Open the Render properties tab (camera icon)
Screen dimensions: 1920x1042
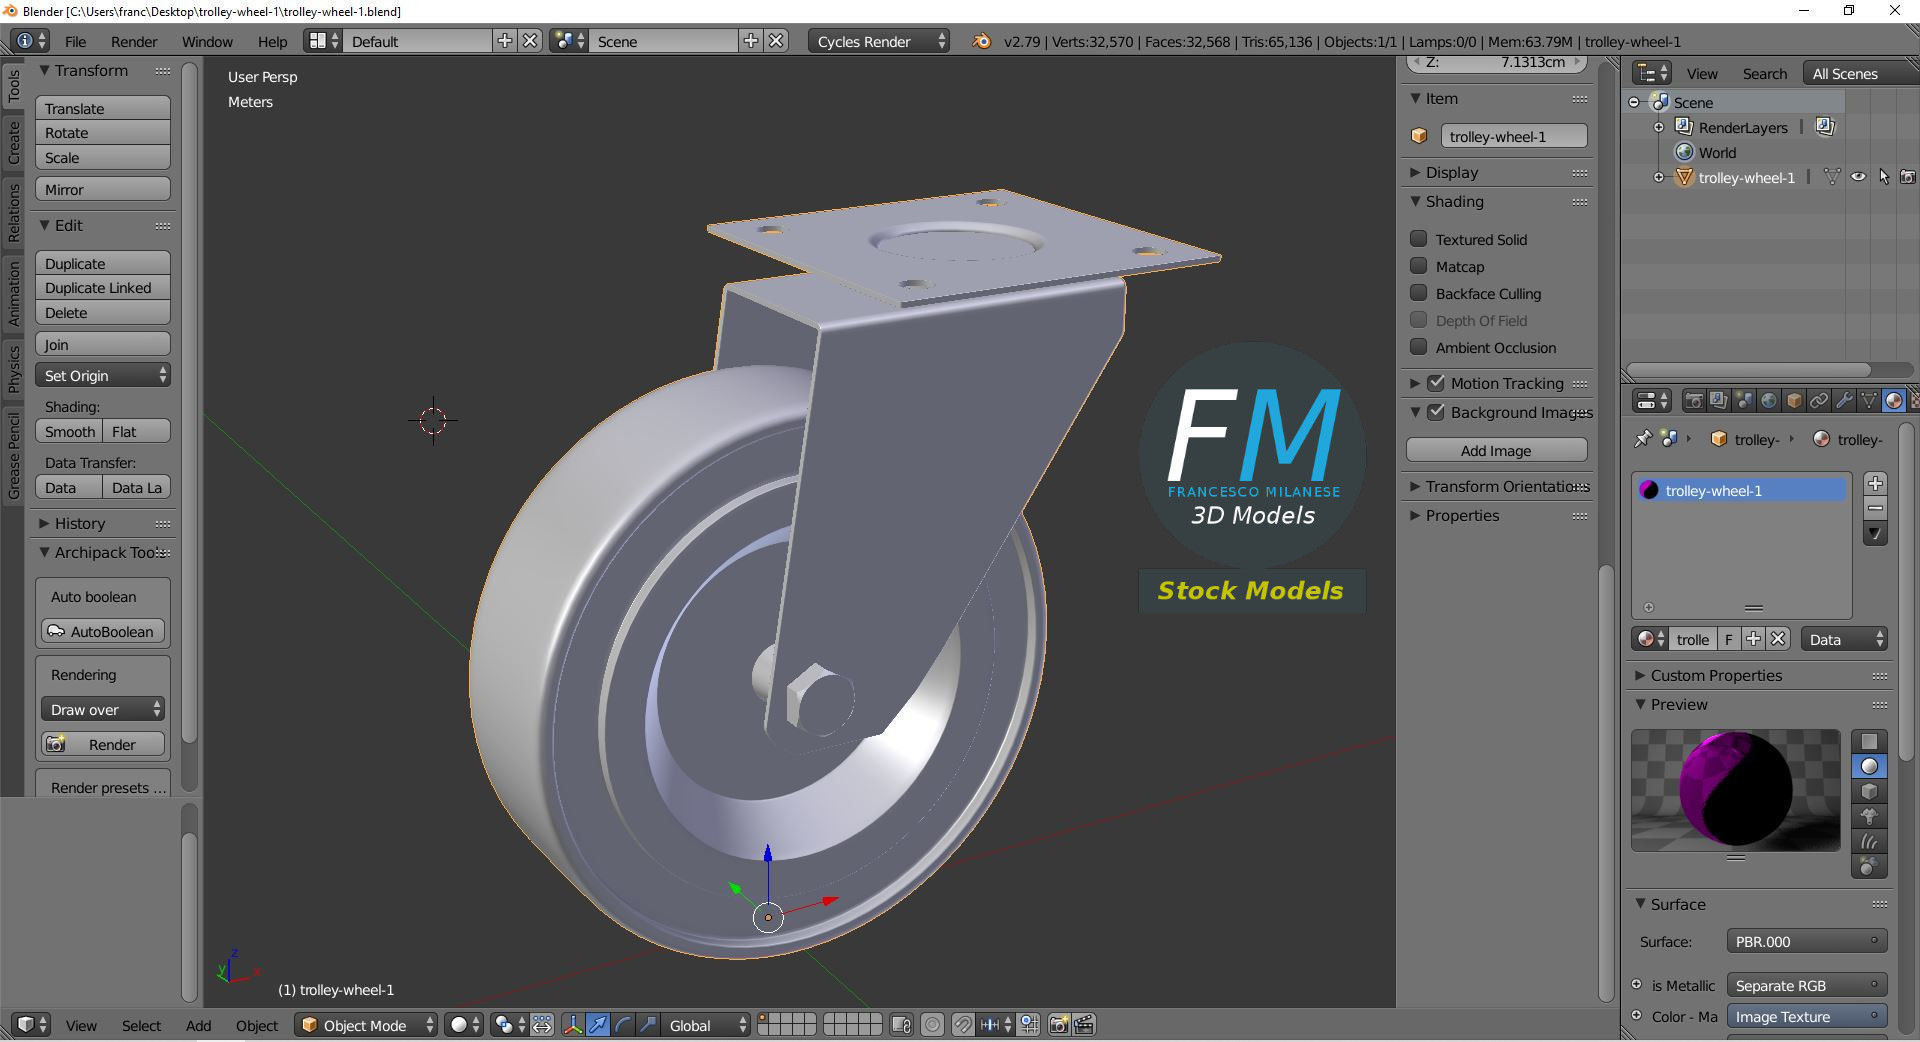[1694, 401]
